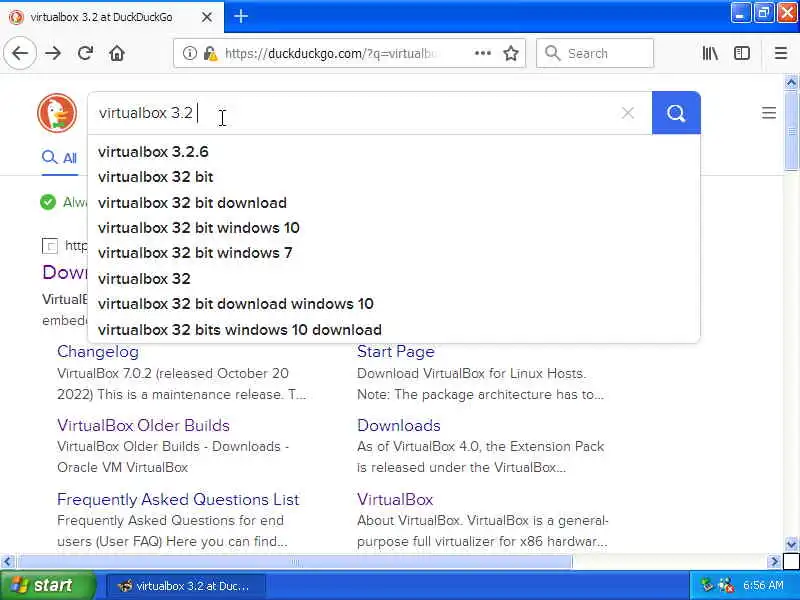Click the result favicon beside http
This screenshot has width=800, height=600.
click(x=50, y=246)
